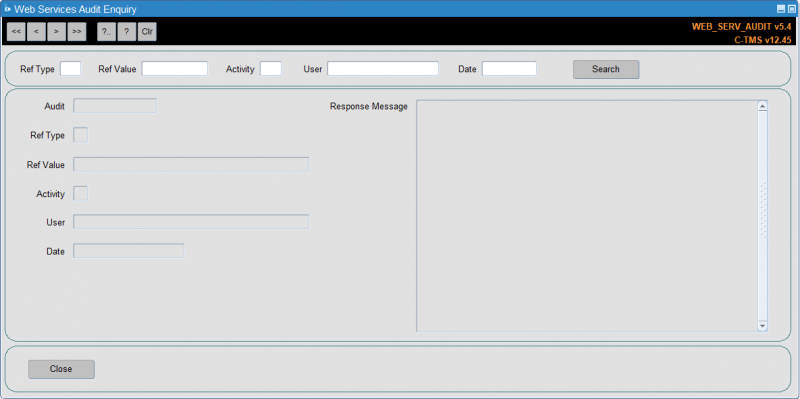This screenshot has width=800, height=399.
Task: Click the Audit result field
Action: (115, 106)
